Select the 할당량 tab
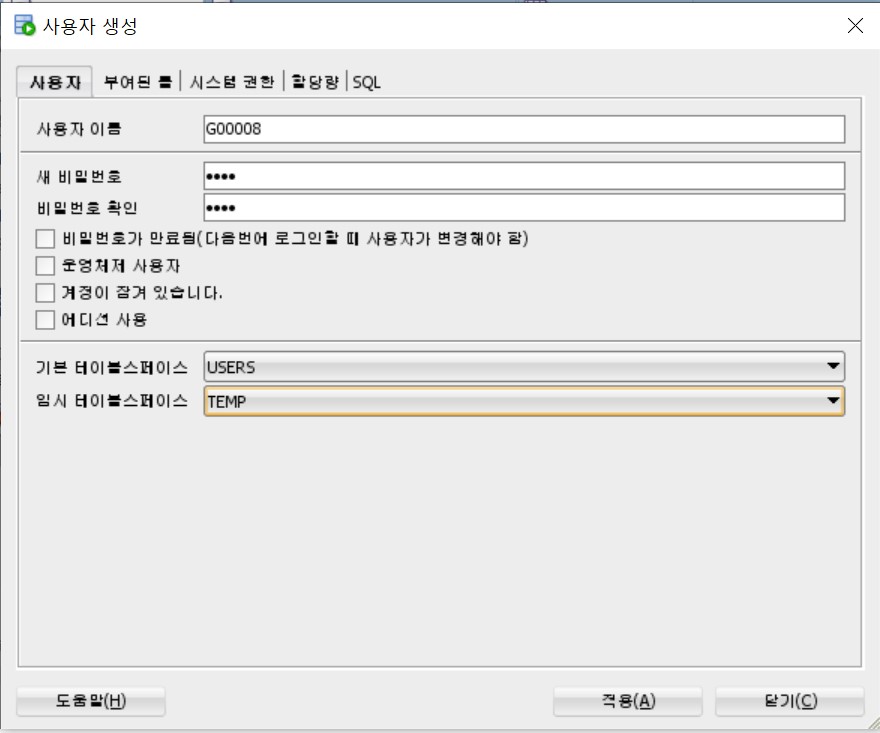The image size is (880, 733). pyautogui.click(x=316, y=82)
